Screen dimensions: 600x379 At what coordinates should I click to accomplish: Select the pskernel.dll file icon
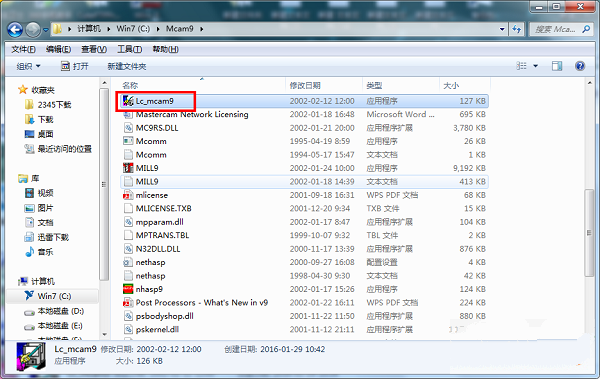tap(128, 330)
